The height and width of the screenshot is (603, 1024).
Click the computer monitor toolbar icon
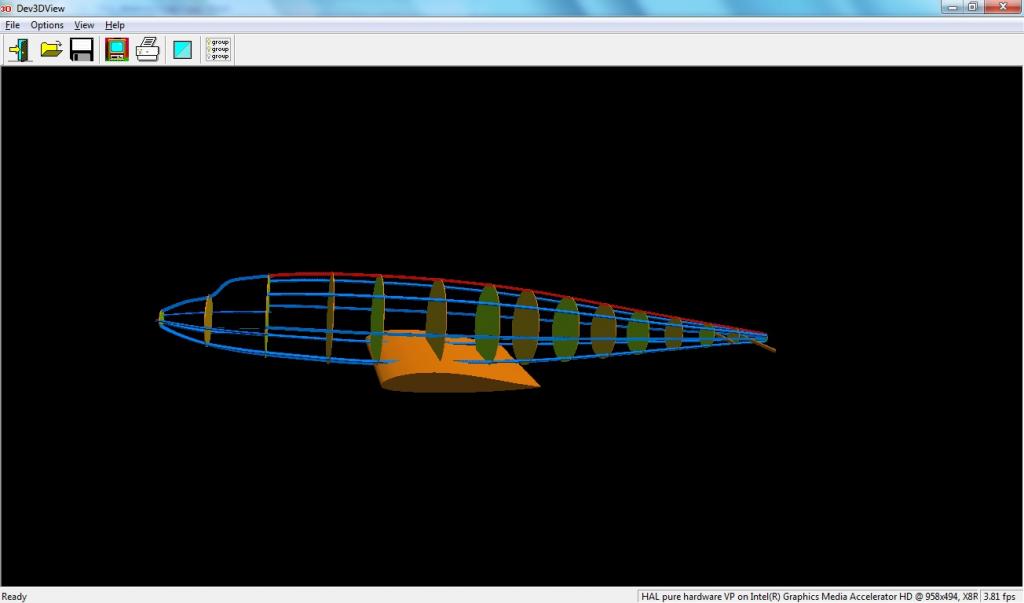point(117,49)
